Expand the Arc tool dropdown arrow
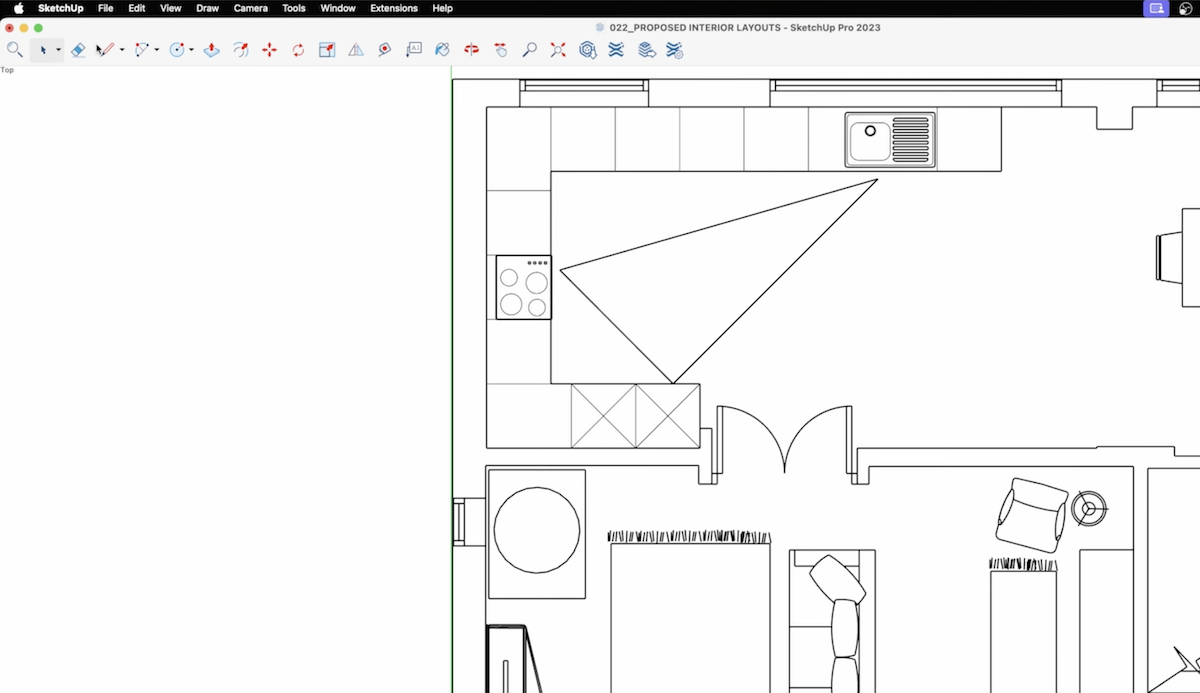 pos(157,50)
